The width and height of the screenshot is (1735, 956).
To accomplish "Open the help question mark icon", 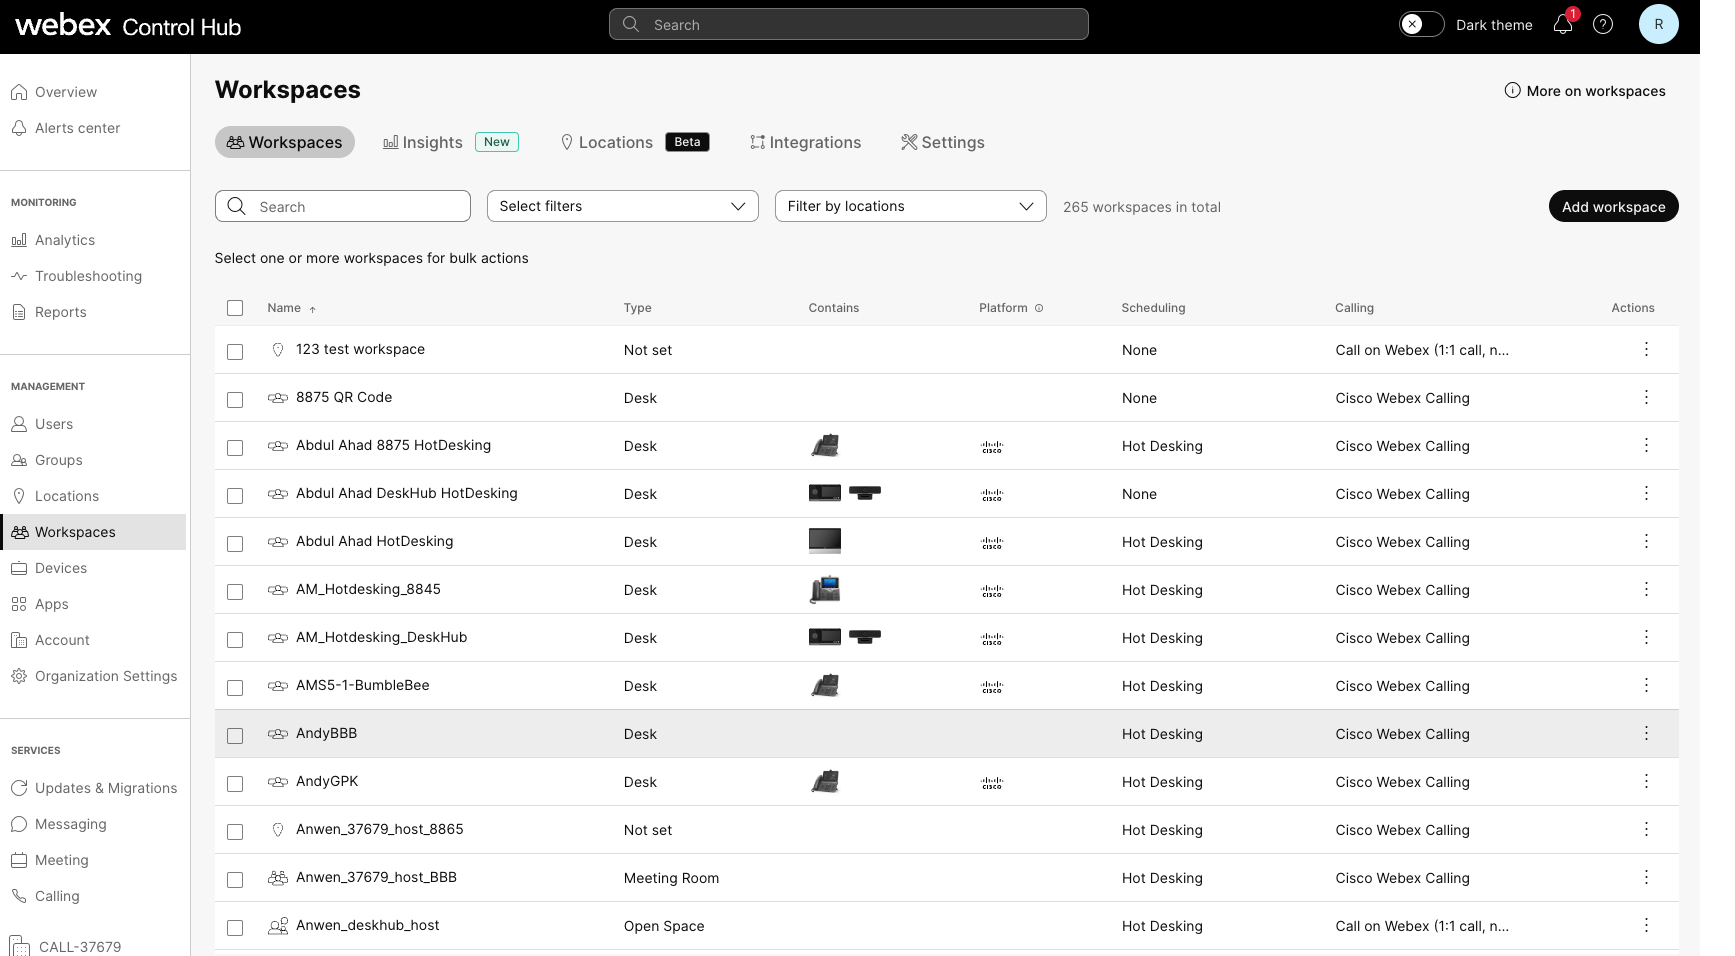I will (1603, 25).
